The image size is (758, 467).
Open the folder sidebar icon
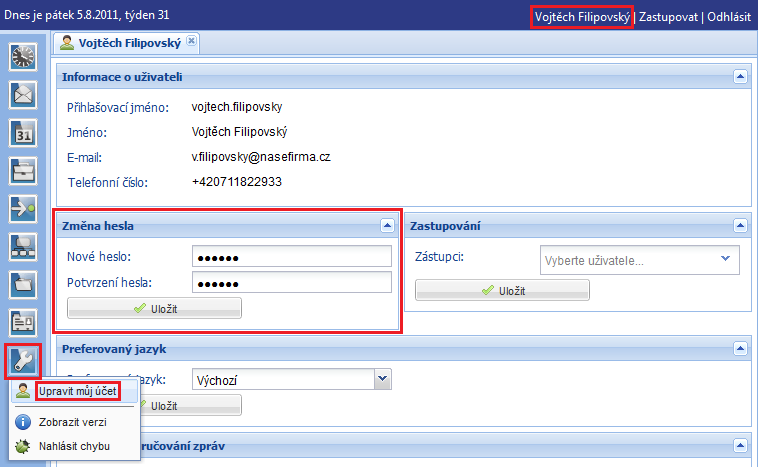(x=22, y=284)
